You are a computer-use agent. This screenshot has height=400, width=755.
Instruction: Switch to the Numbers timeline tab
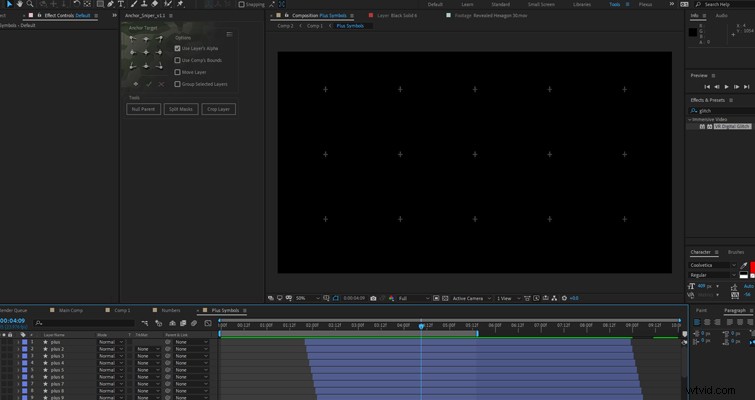pos(170,310)
